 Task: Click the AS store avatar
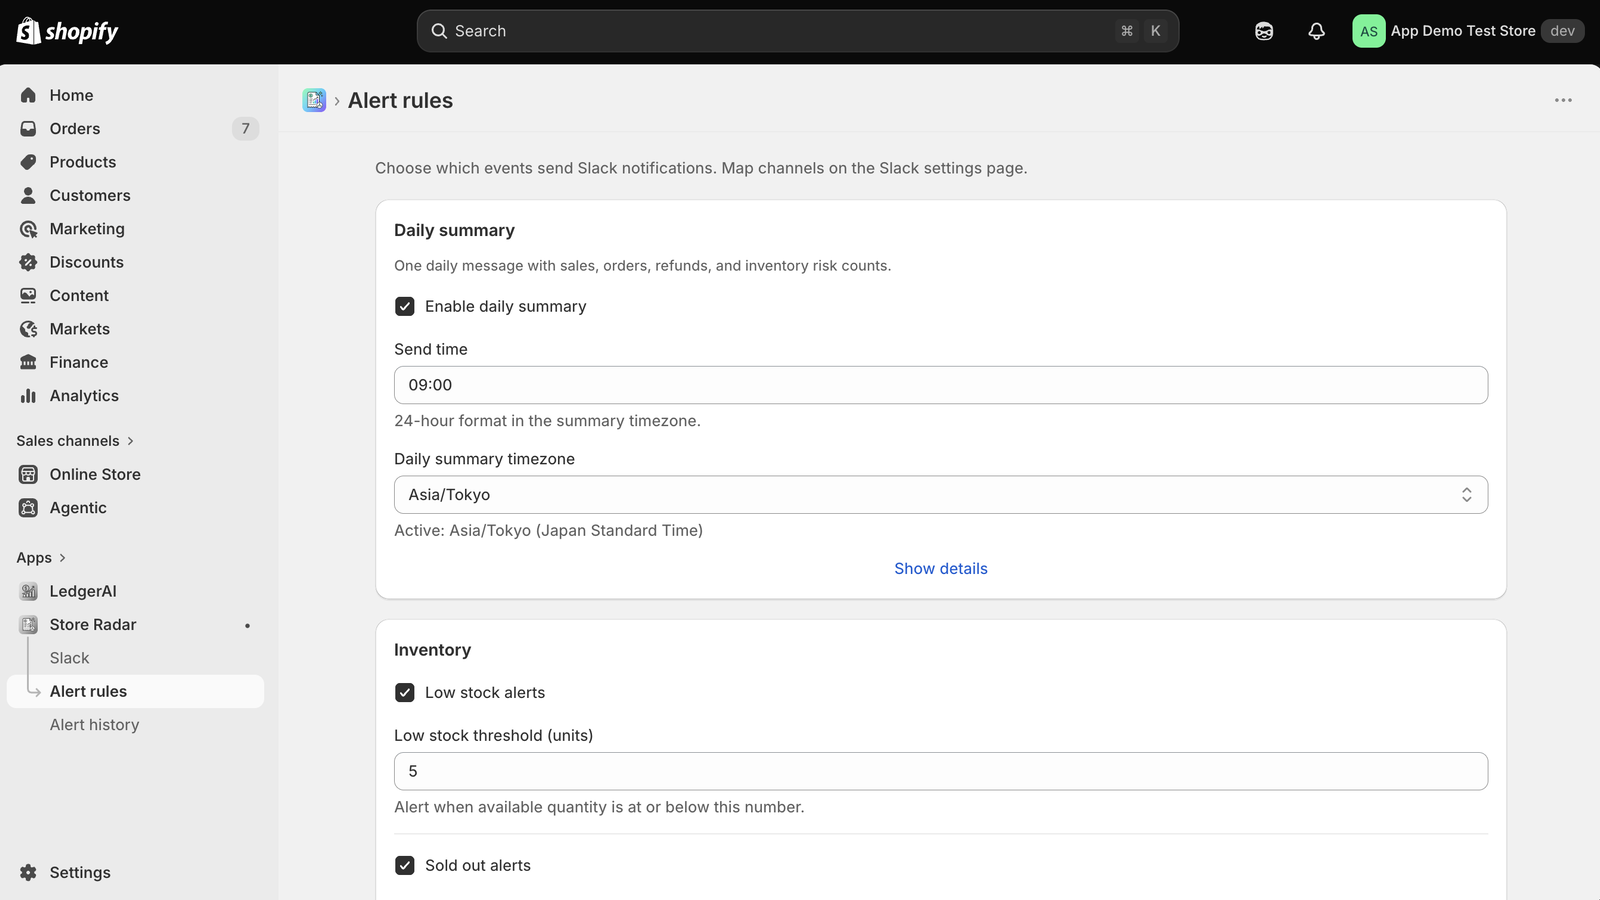(1369, 31)
